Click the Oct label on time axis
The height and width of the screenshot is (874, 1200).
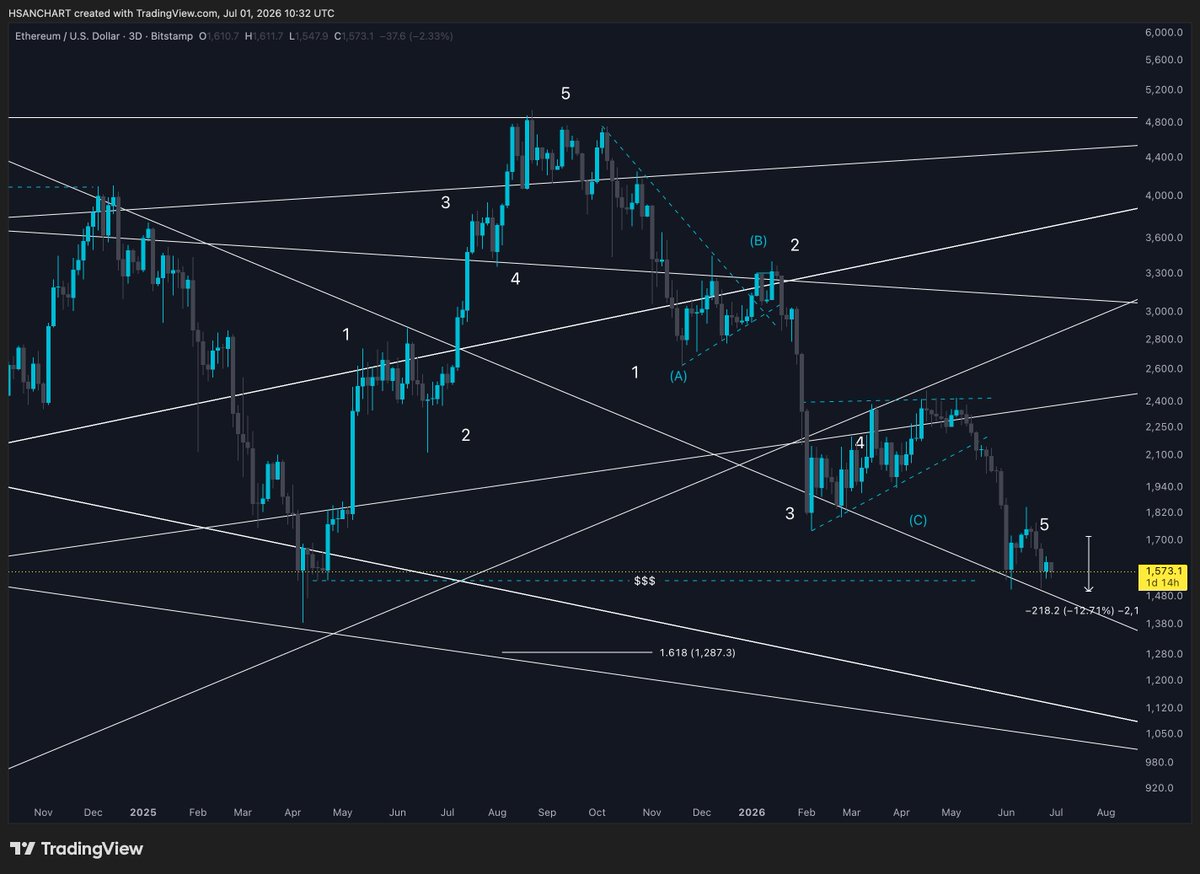pyautogui.click(x=597, y=814)
